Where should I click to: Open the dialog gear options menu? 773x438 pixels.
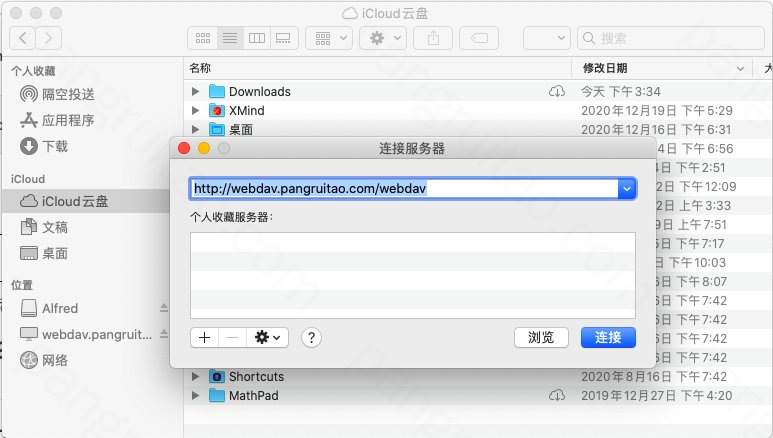[267, 337]
